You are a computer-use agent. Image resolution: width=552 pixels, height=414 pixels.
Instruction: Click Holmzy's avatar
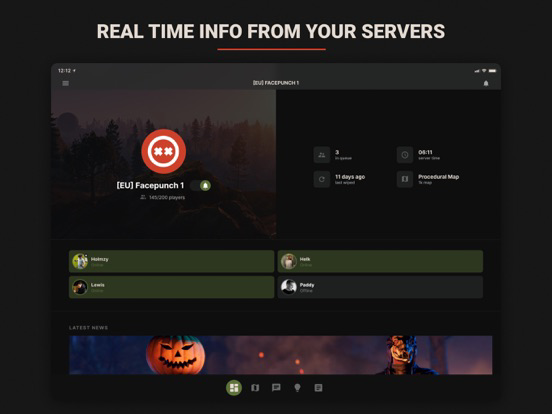[x=80, y=261]
